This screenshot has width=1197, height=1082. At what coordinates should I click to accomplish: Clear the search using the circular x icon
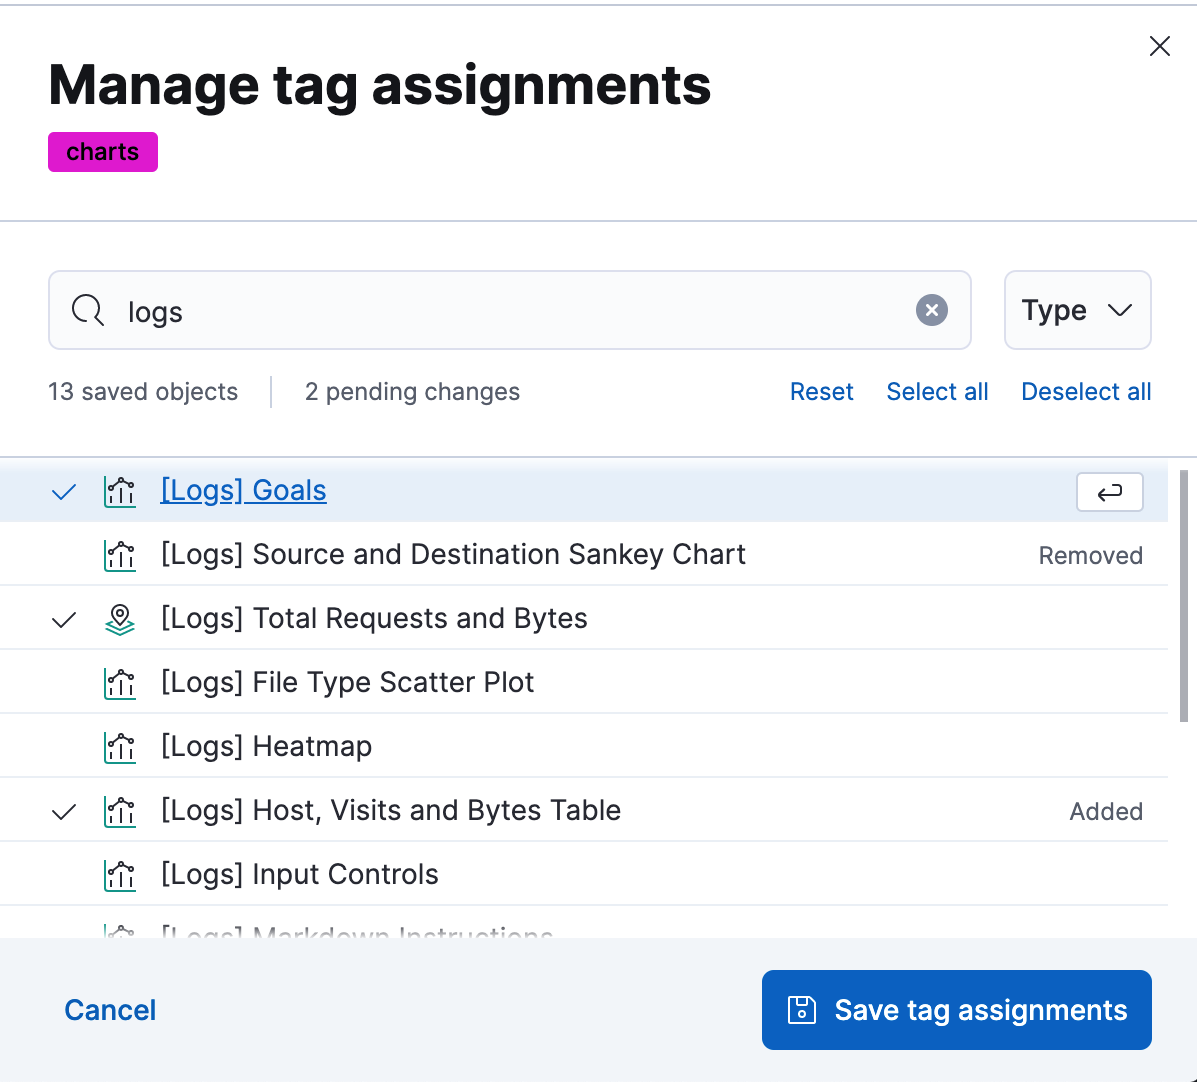[x=931, y=310]
